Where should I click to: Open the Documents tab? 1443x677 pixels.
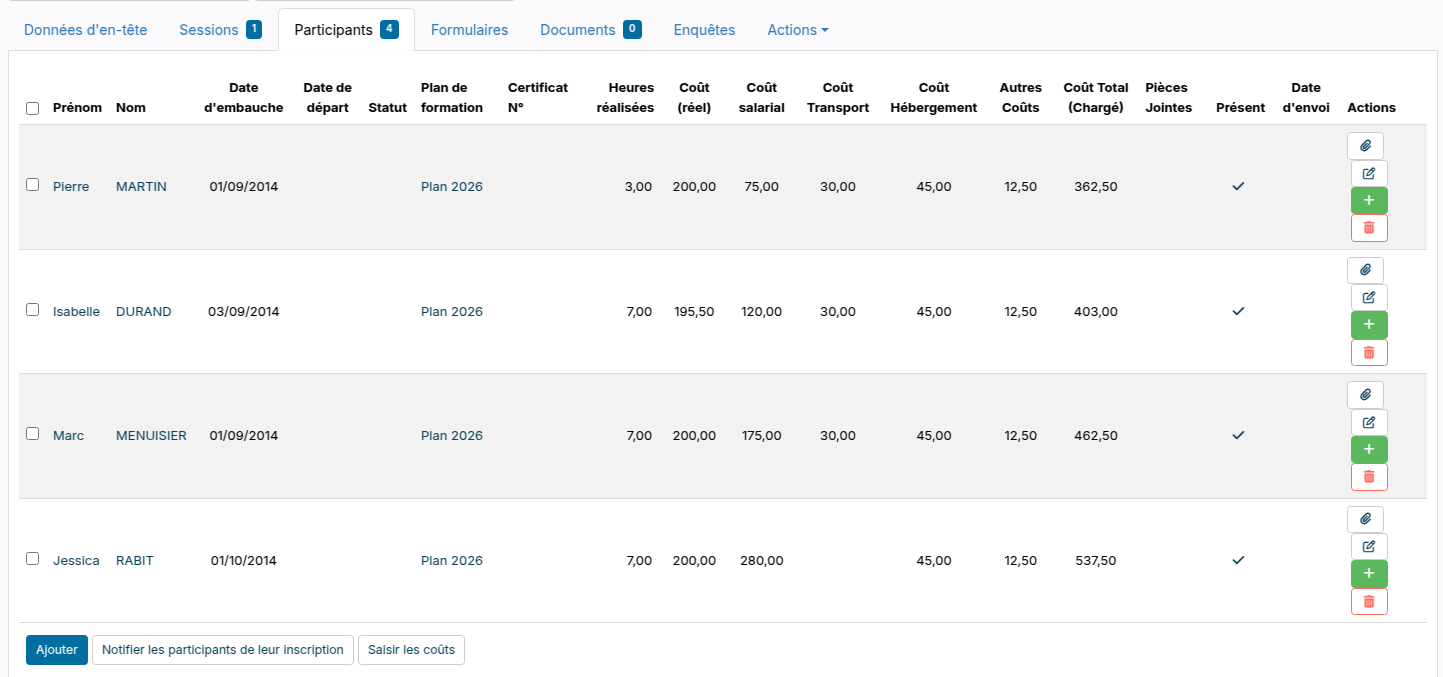click(x=590, y=30)
